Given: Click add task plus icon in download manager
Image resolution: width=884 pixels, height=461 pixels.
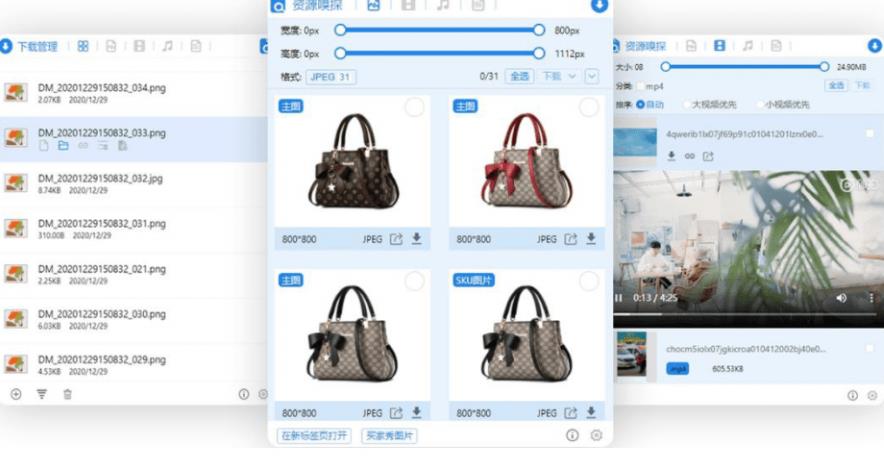Looking at the screenshot, I should [x=16, y=394].
